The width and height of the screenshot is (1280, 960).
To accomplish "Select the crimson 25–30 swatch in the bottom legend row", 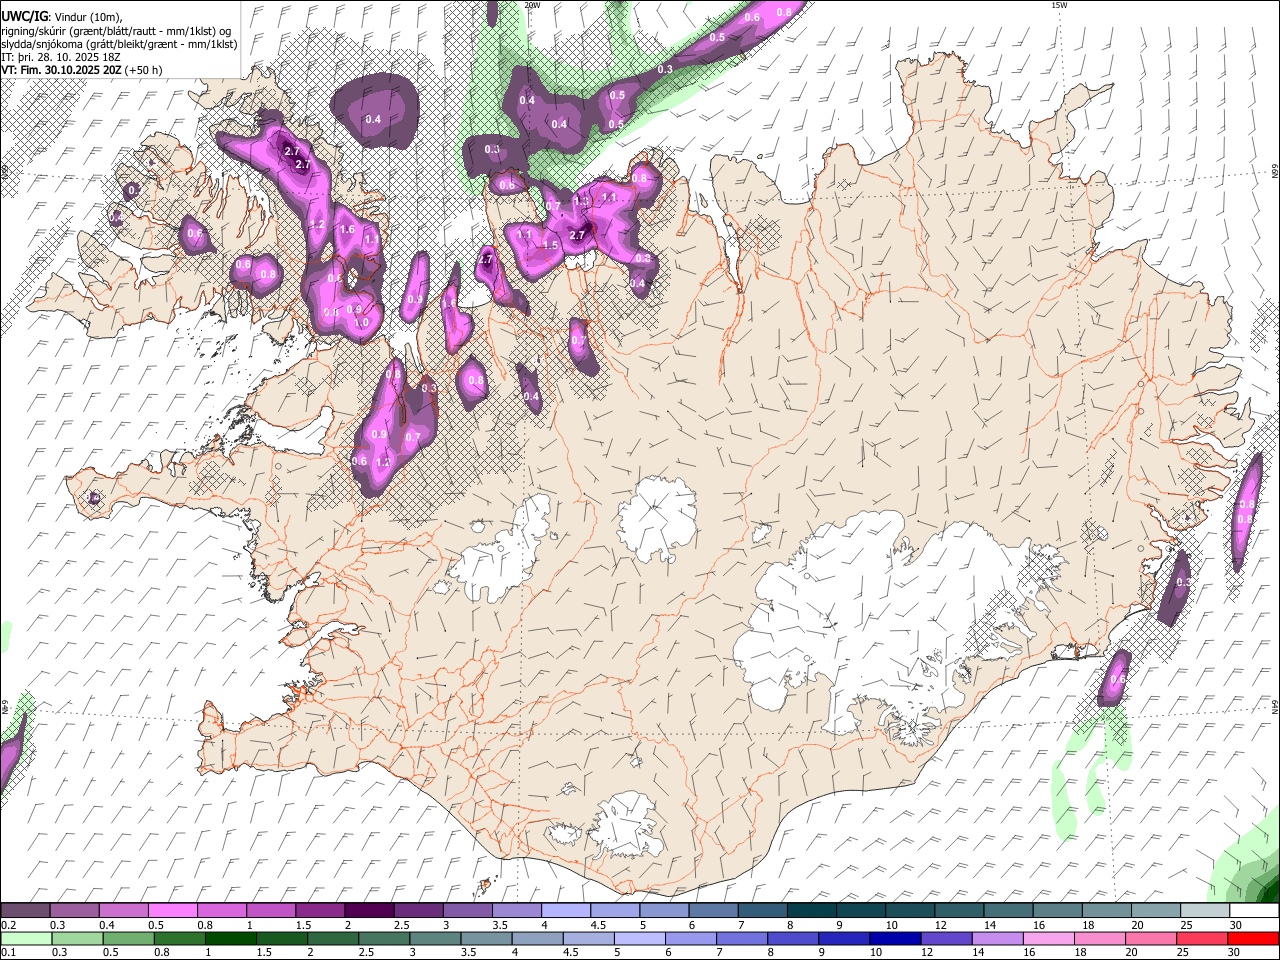I will coord(1203,938).
